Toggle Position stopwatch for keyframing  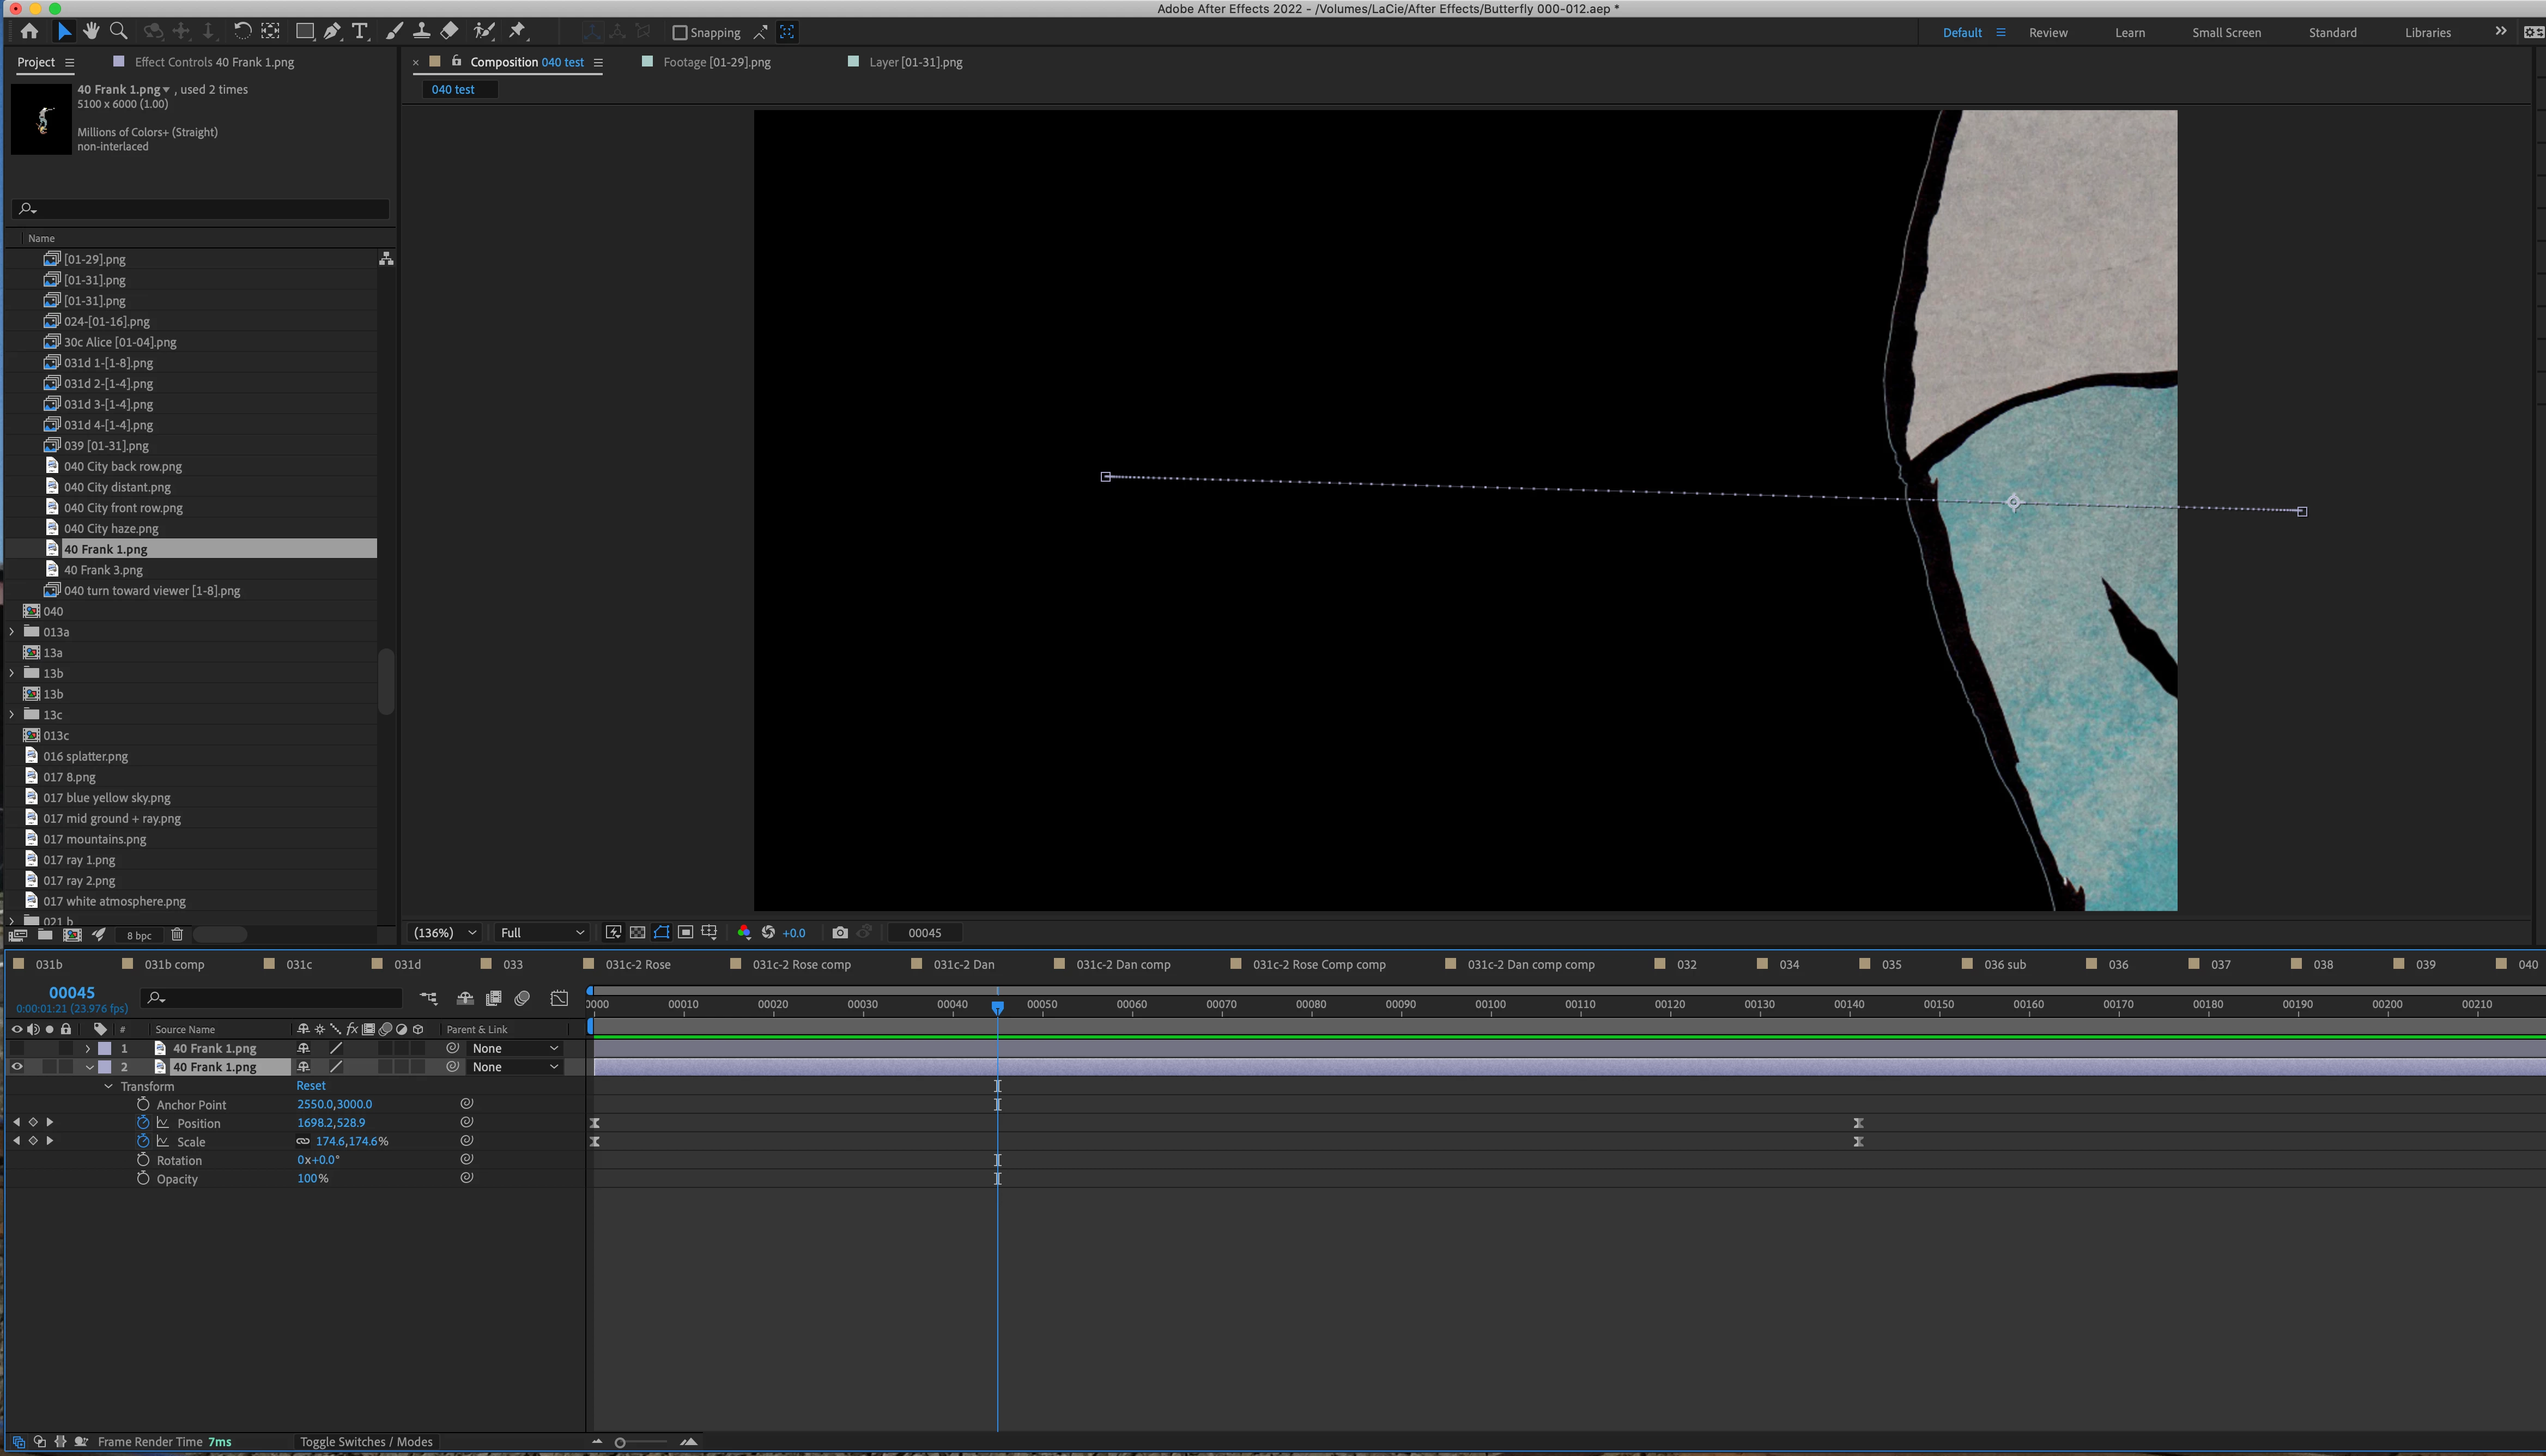tap(143, 1123)
